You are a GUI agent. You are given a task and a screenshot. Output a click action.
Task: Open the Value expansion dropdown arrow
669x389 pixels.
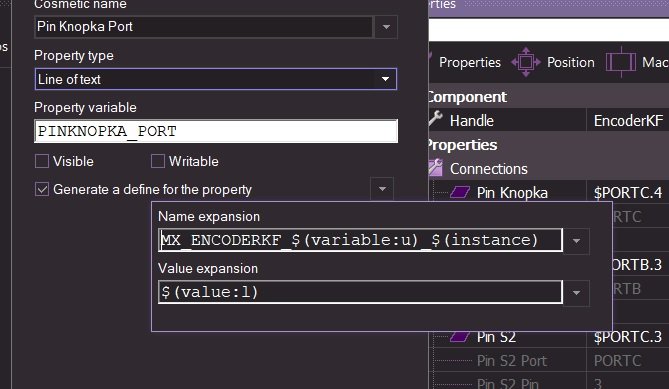576,293
